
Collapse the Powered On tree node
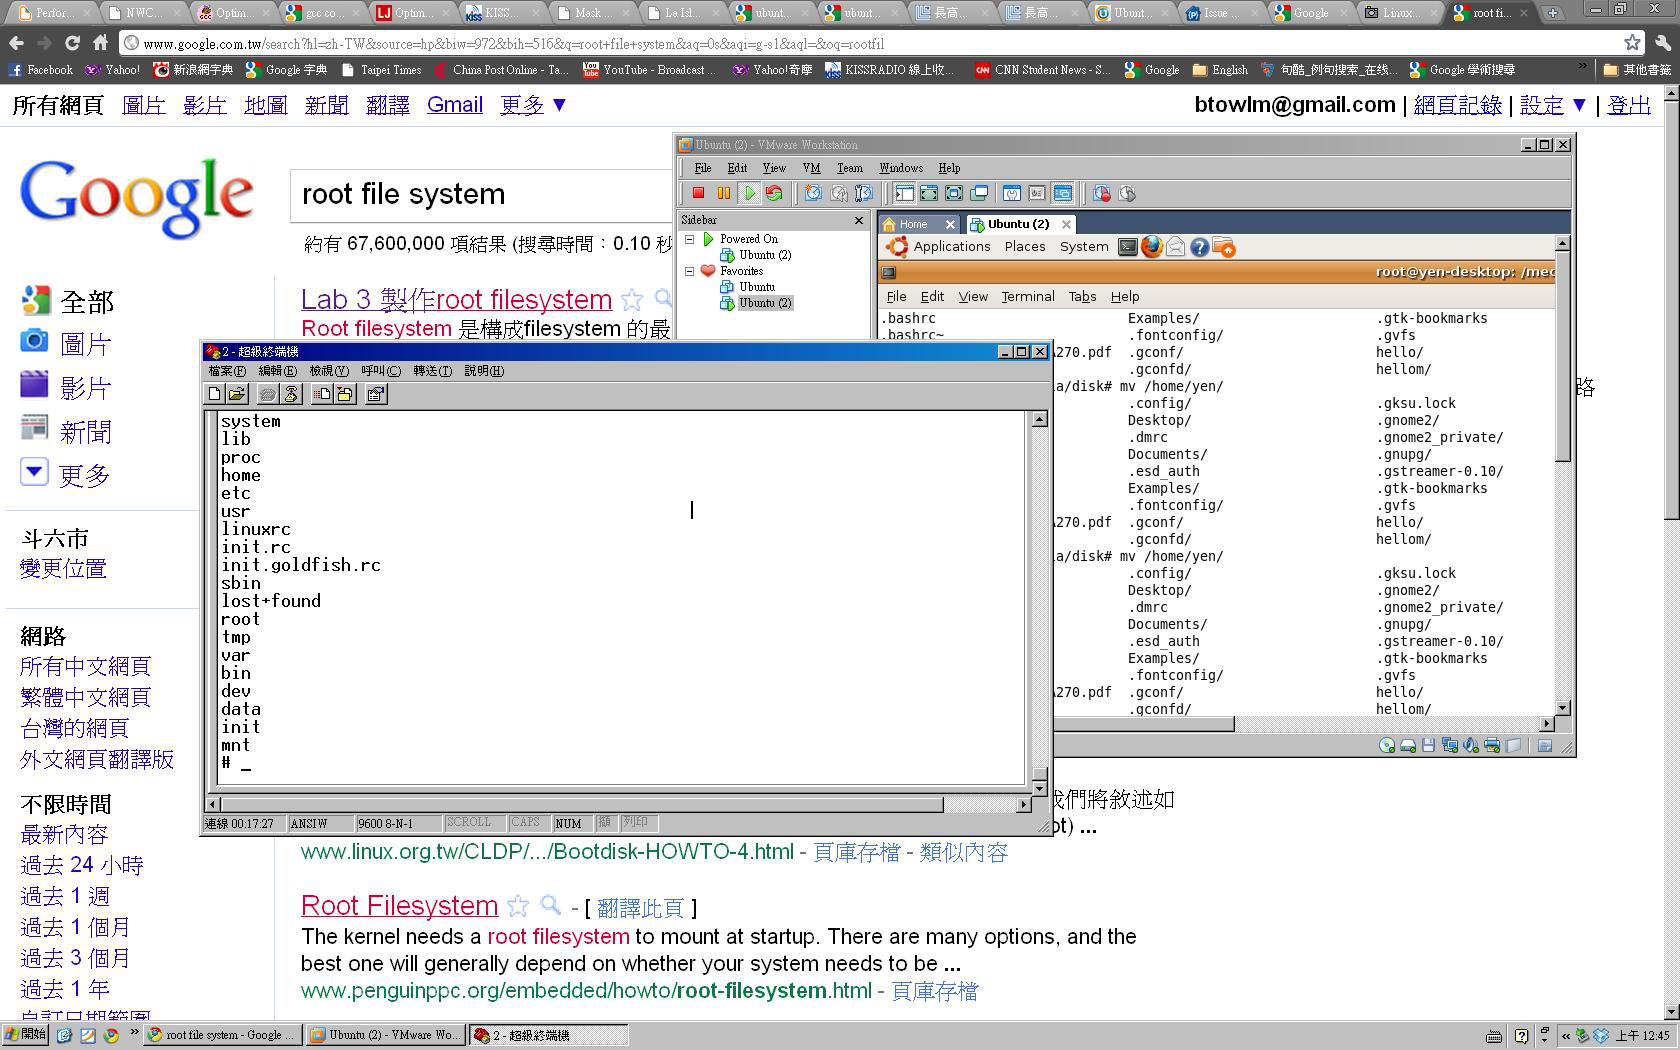coord(689,240)
